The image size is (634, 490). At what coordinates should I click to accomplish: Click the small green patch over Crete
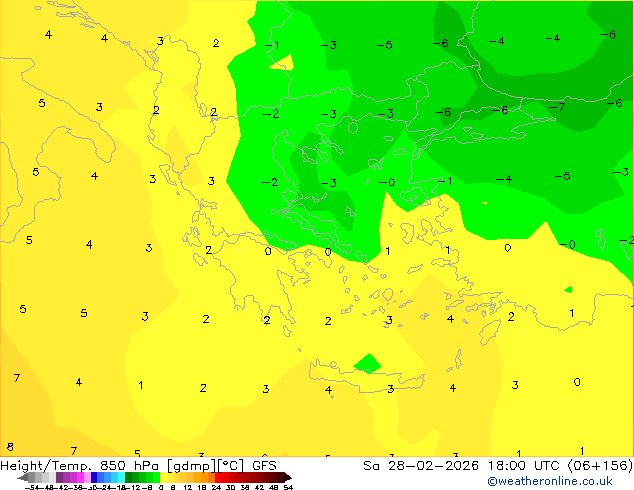coord(368,363)
